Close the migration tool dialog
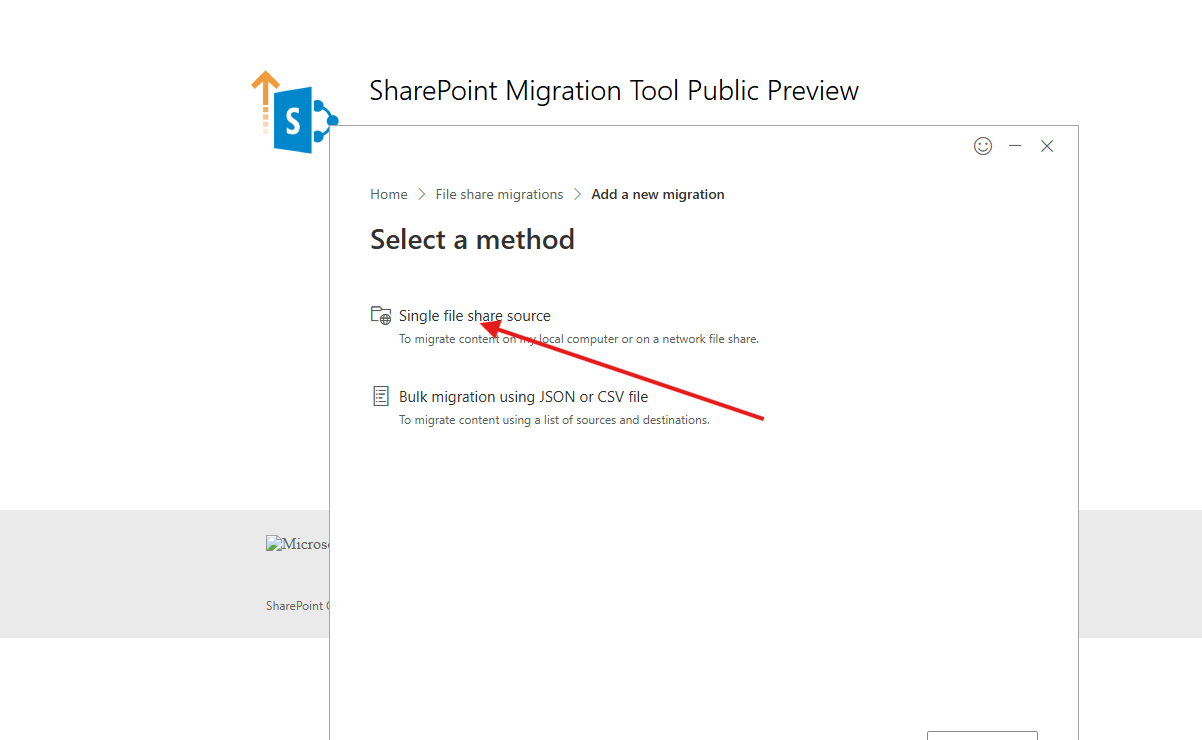 [x=1047, y=146]
